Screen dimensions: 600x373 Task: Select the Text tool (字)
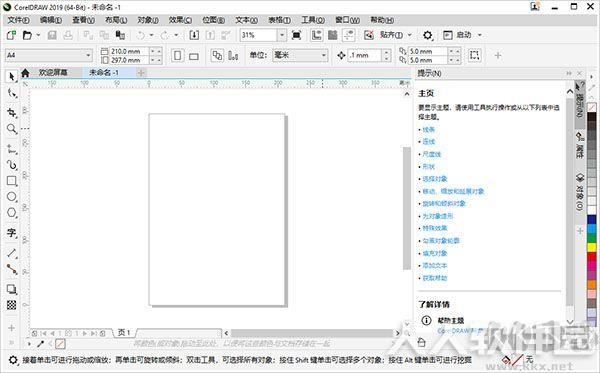coord(11,233)
